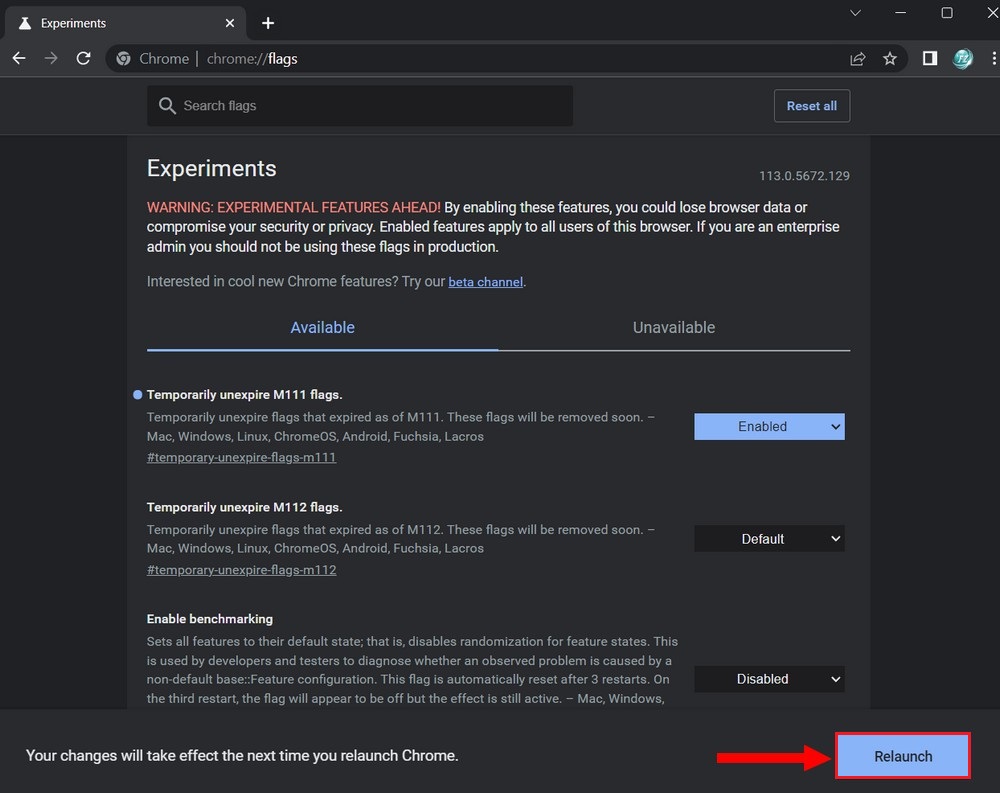
Task: Maximize the Chrome window
Action: [x=947, y=13]
